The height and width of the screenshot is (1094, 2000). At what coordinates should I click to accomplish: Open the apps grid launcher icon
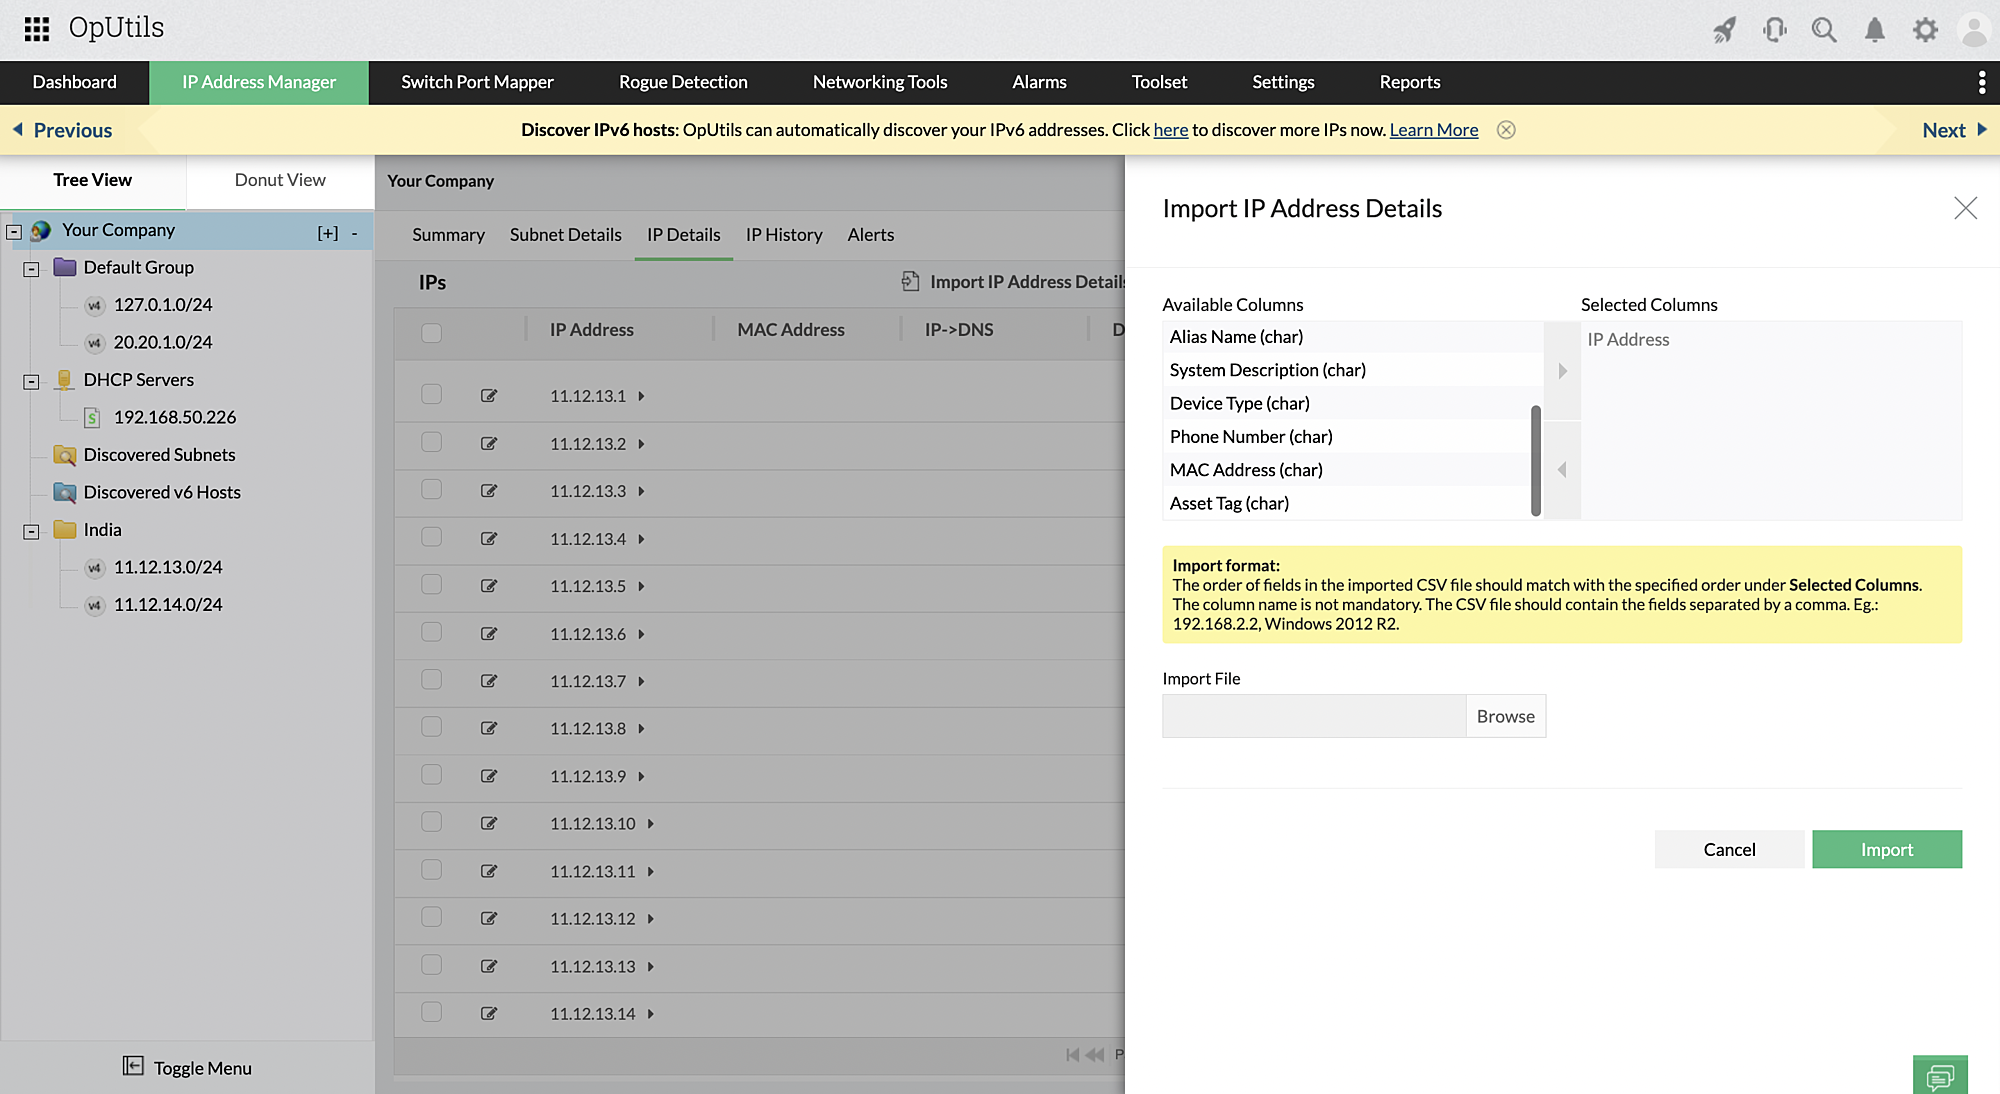tap(37, 29)
